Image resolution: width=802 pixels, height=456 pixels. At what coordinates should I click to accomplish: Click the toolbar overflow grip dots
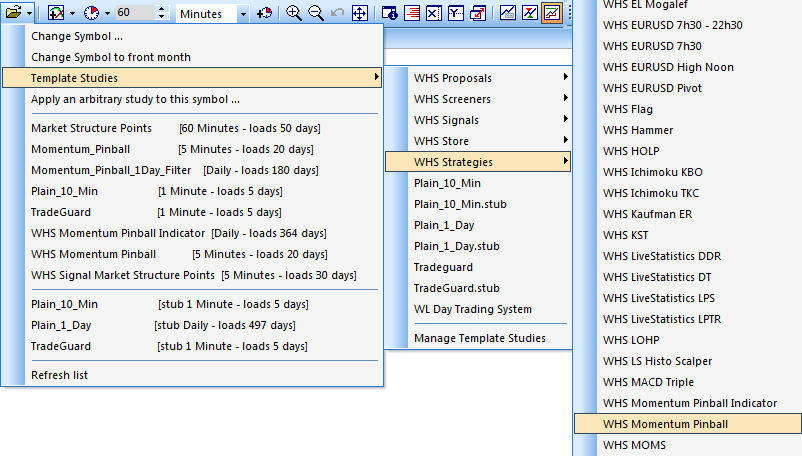coord(569,13)
